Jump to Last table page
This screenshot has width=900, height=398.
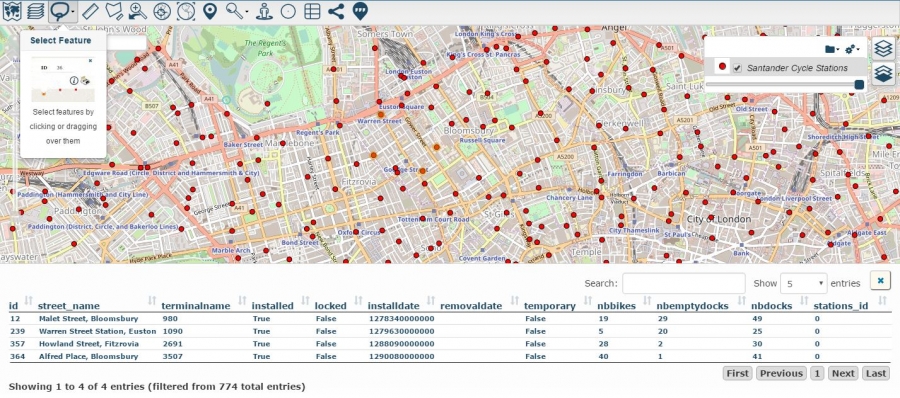[876, 373]
